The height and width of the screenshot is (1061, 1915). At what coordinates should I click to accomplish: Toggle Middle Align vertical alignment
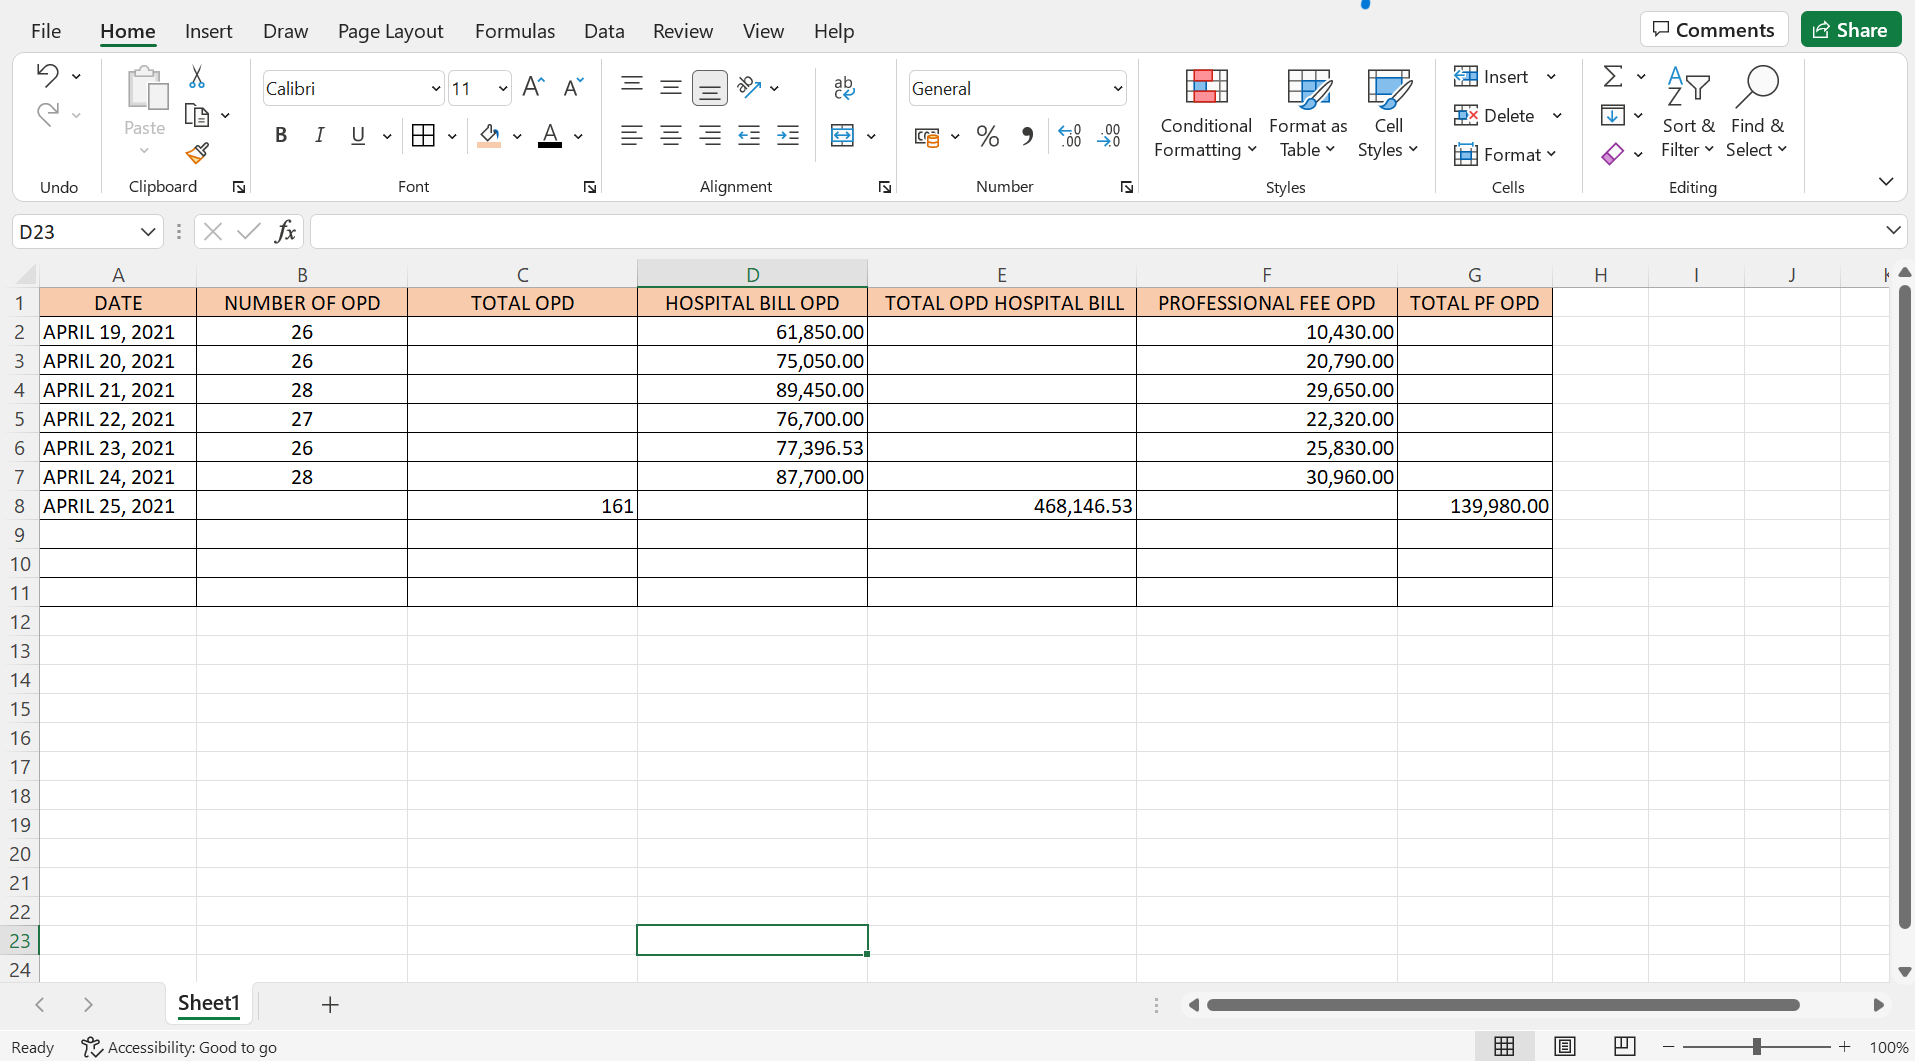coord(671,88)
